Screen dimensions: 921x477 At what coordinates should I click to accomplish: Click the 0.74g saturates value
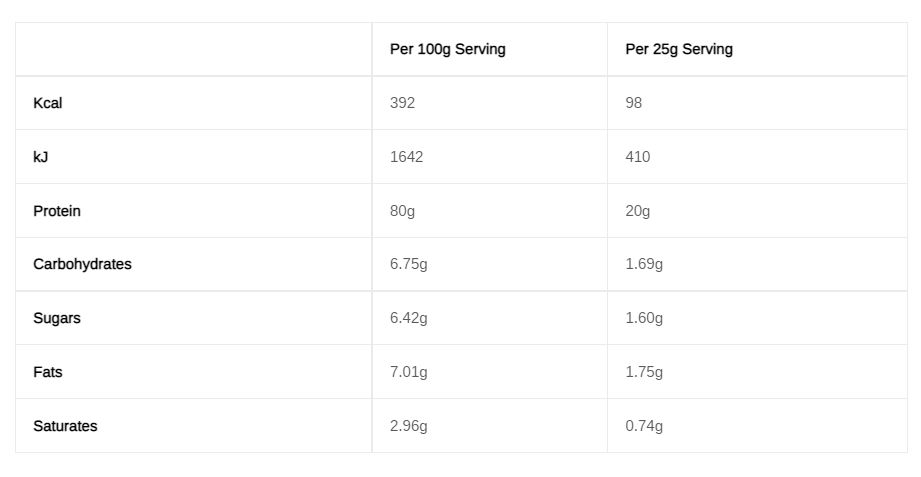644,426
